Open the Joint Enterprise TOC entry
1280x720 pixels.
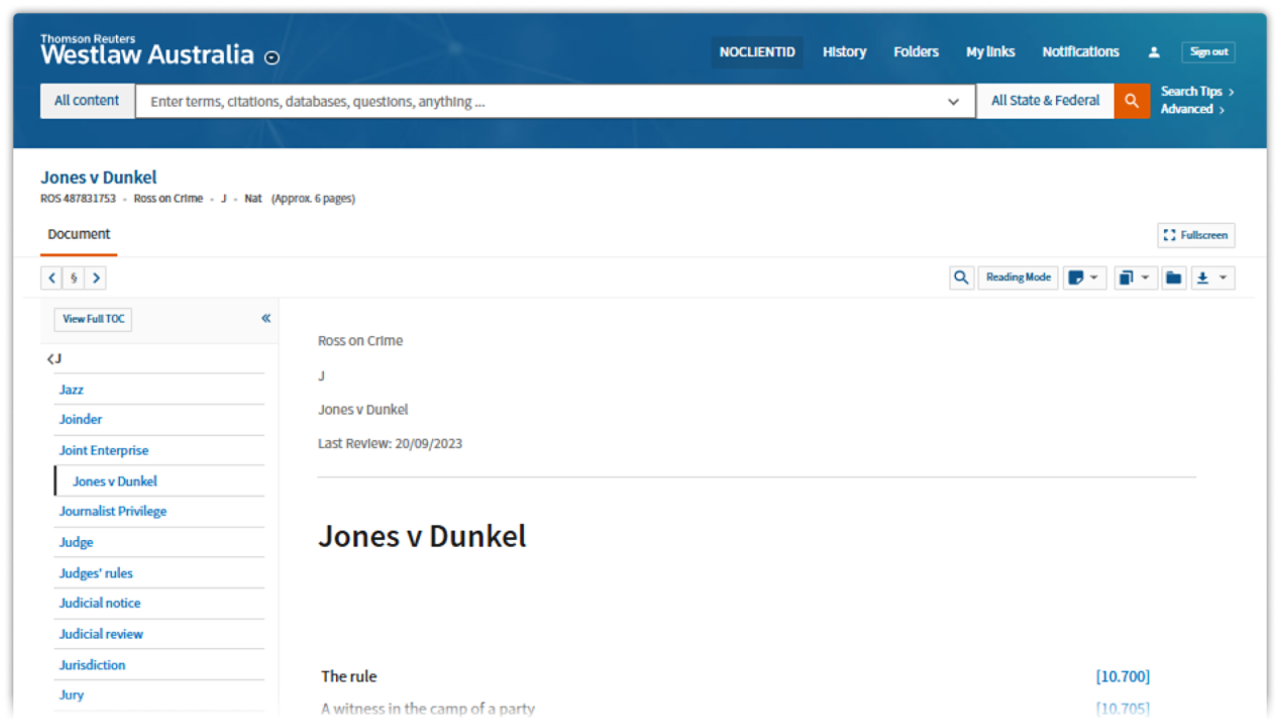(x=104, y=450)
